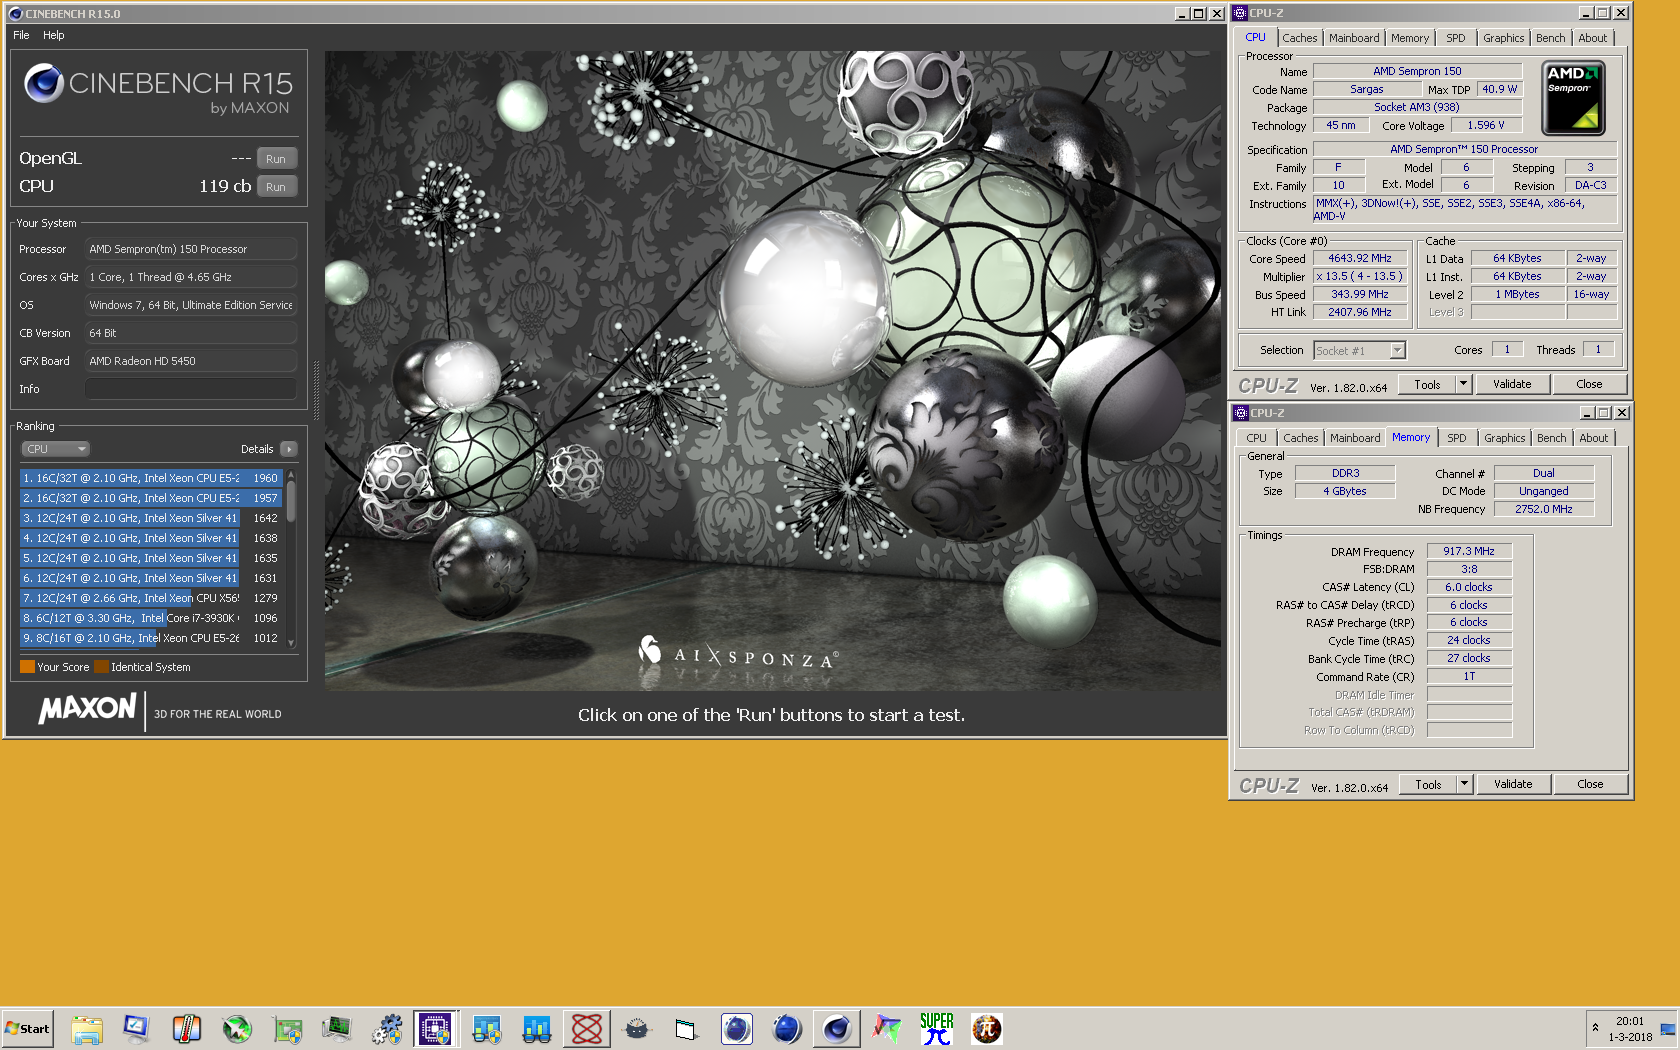Open the red atom loop icon in taskbar
This screenshot has width=1680, height=1050.
tap(587, 1029)
